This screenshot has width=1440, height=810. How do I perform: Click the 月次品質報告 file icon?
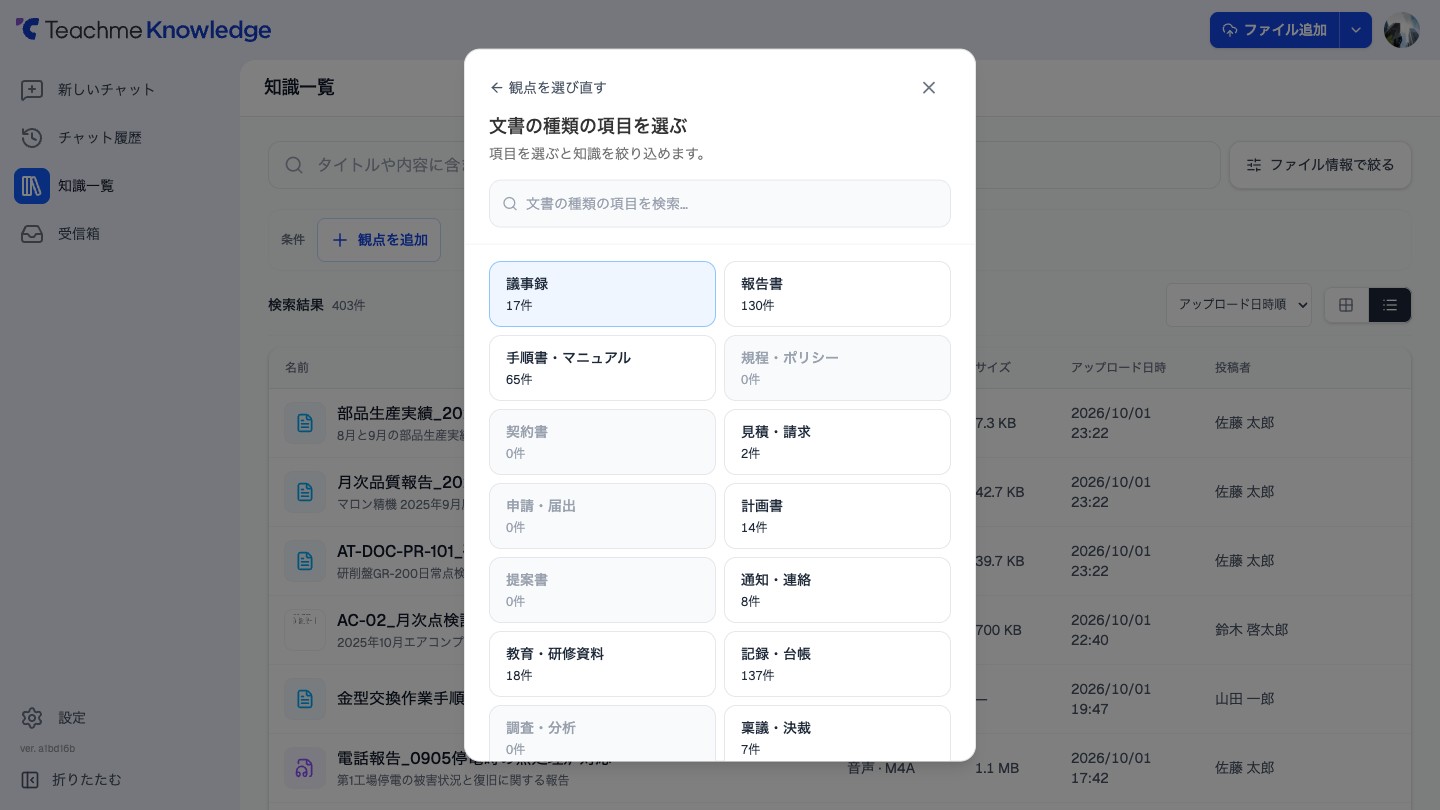pyautogui.click(x=305, y=492)
